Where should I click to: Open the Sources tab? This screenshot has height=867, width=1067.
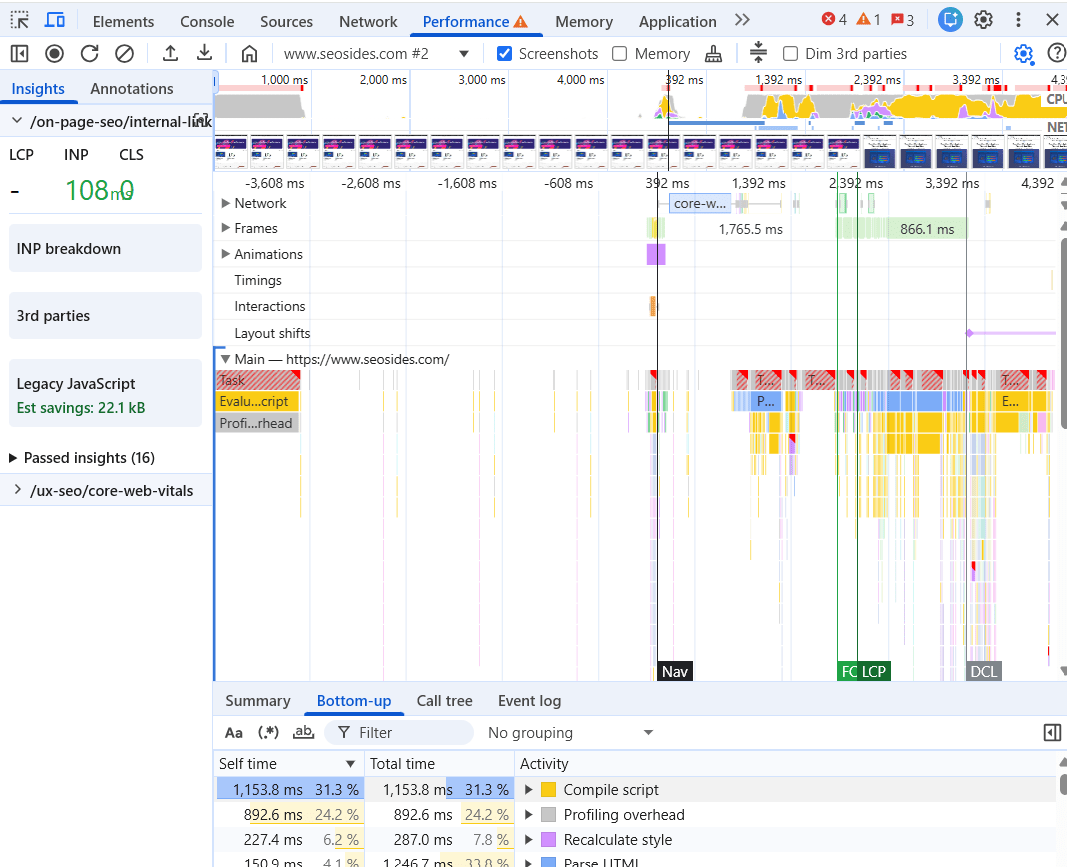pyautogui.click(x=286, y=22)
